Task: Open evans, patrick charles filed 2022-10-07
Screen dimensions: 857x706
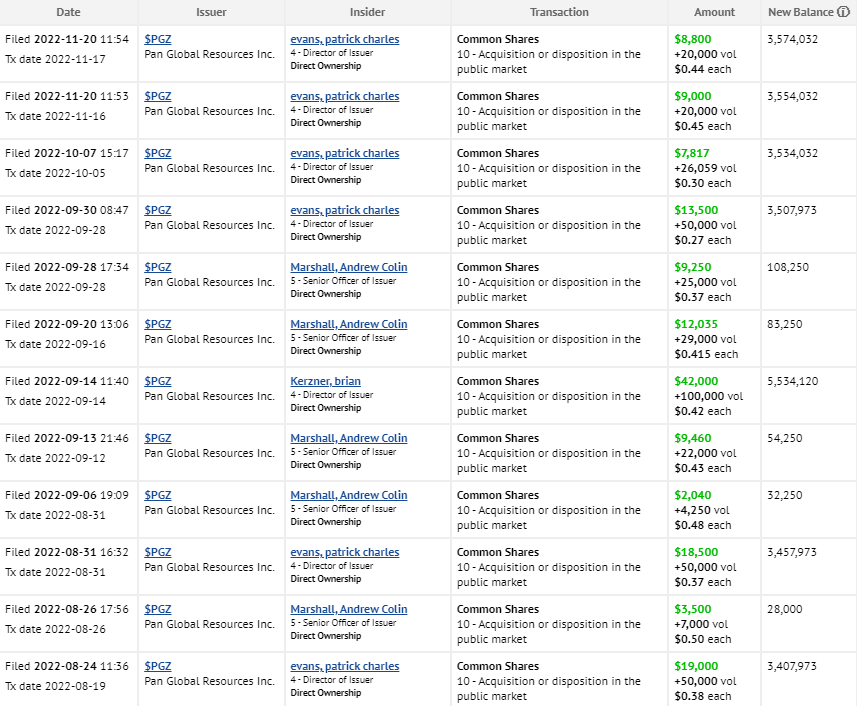Action: pos(344,154)
